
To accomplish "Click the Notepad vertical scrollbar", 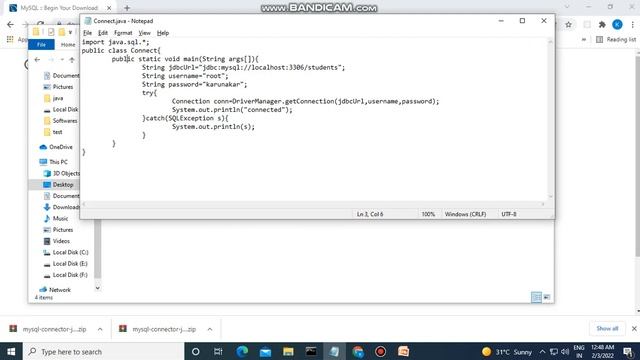I will click(550, 118).
